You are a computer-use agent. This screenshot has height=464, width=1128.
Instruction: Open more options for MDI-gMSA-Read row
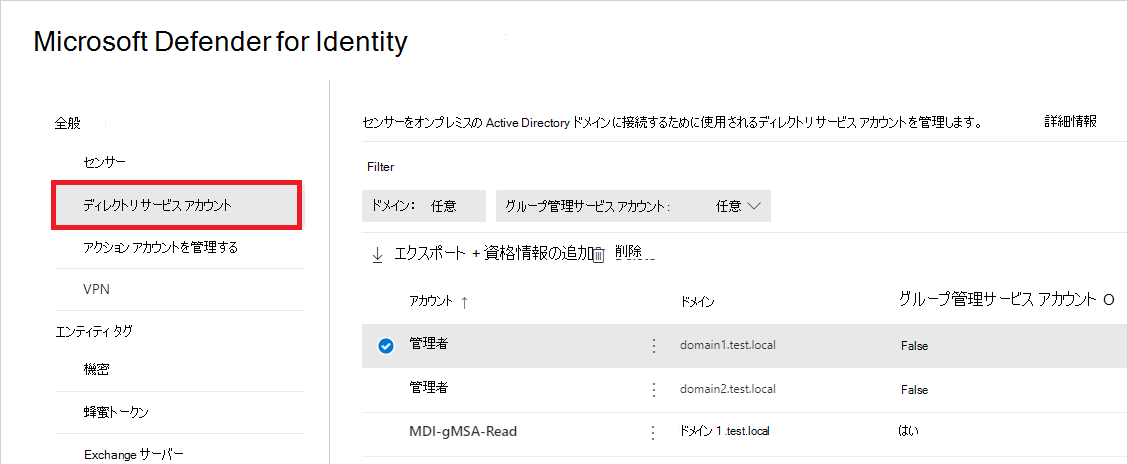[653, 432]
